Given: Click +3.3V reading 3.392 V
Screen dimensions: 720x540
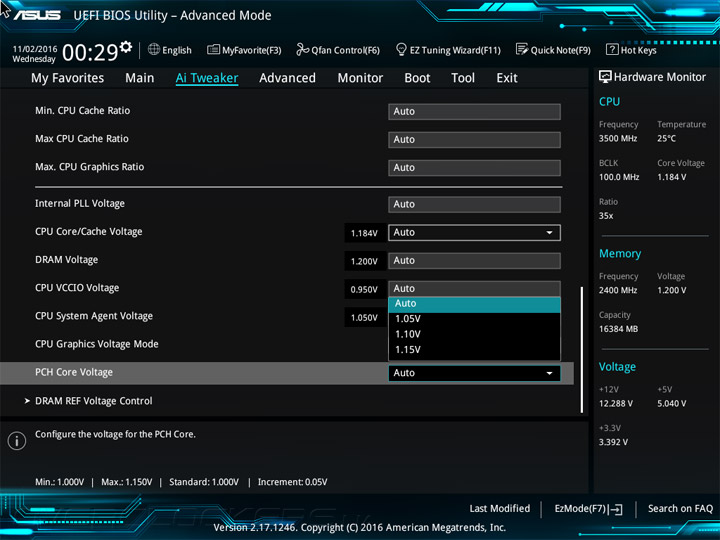Looking at the screenshot, I should 613,442.
